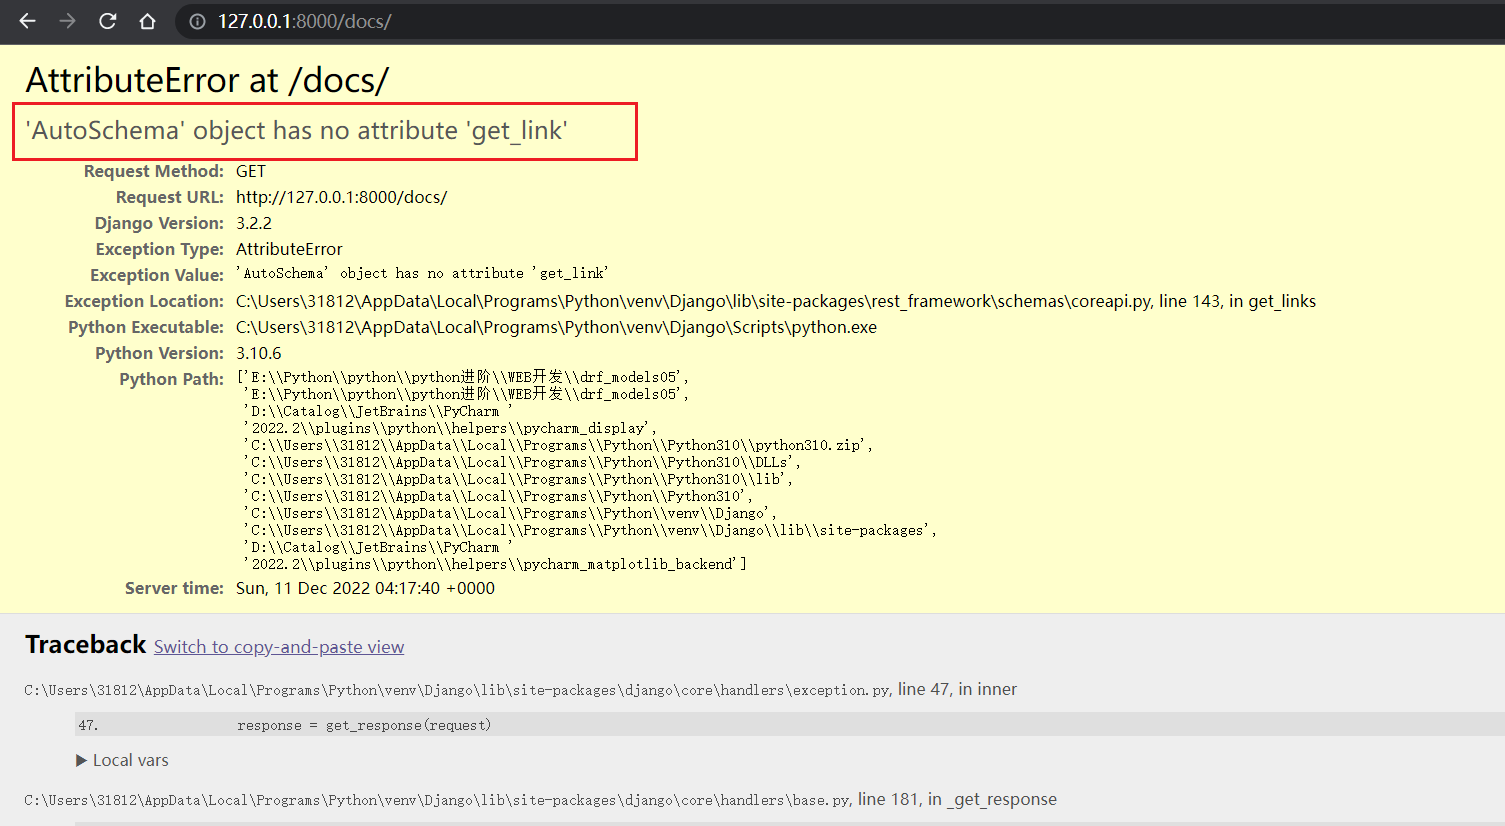The width and height of the screenshot is (1505, 826).
Task: Select the Python Executable path python.exe
Action: tap(556, 327)
